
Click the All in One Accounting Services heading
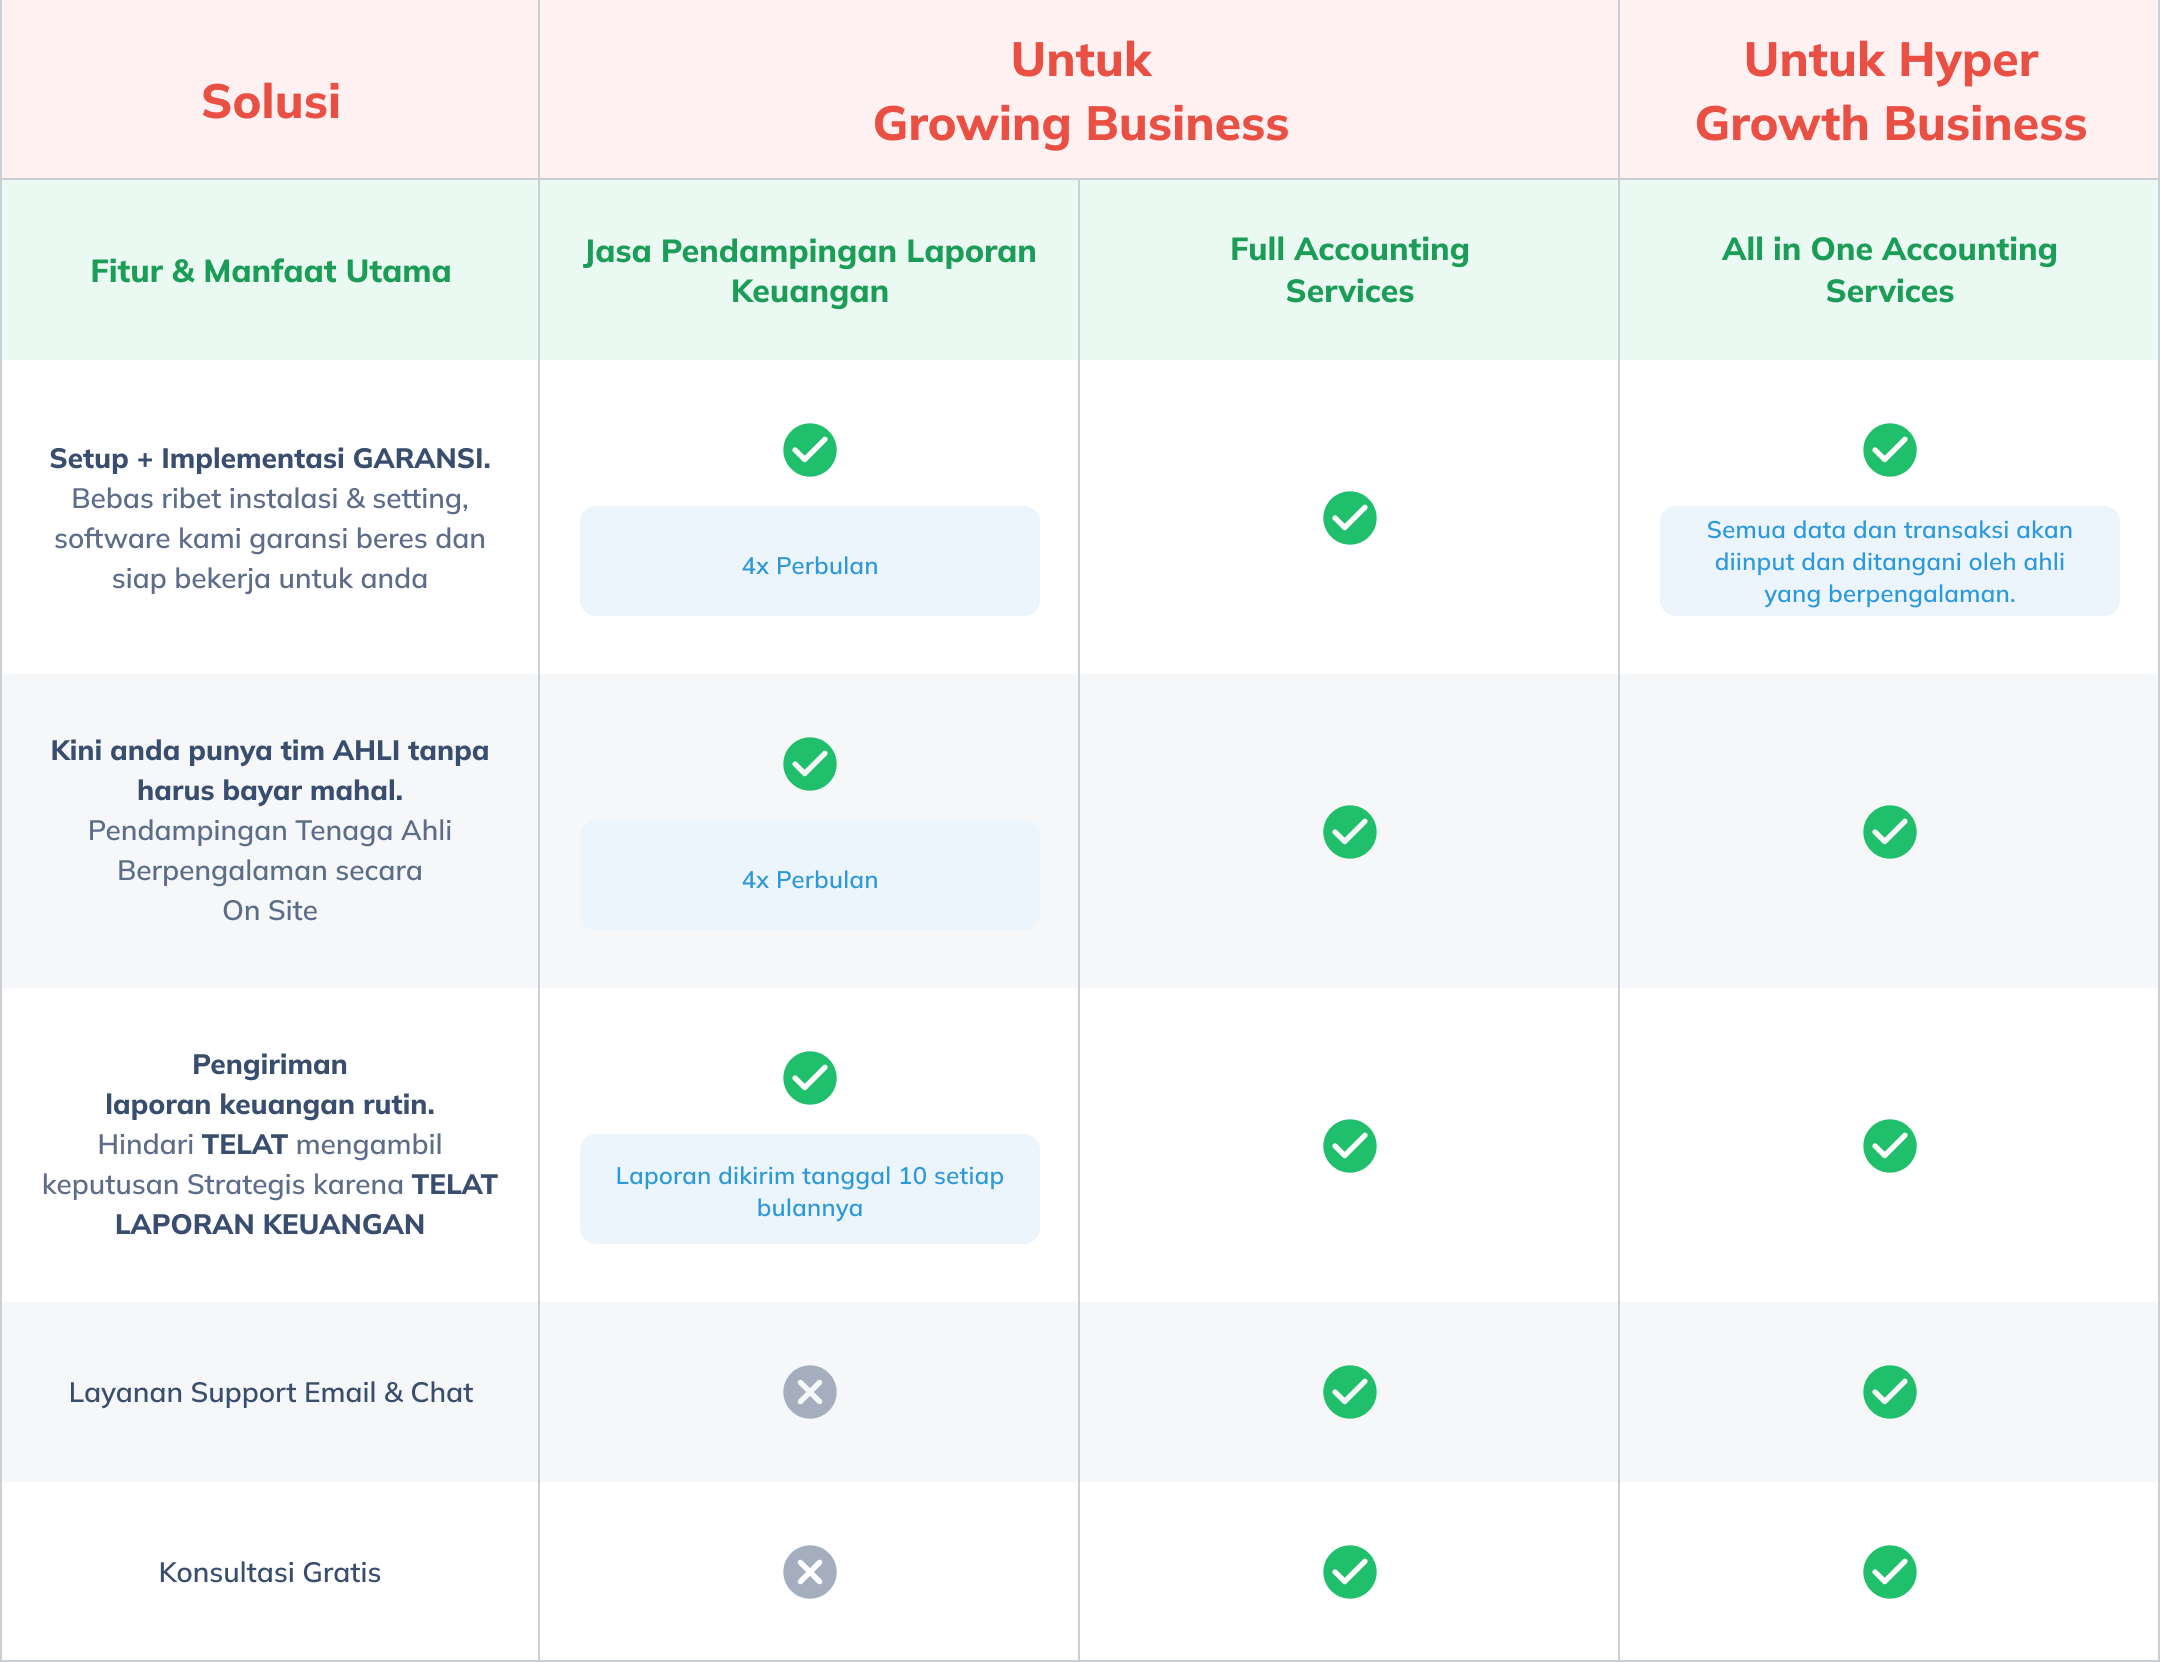(x=1889, y=270)
